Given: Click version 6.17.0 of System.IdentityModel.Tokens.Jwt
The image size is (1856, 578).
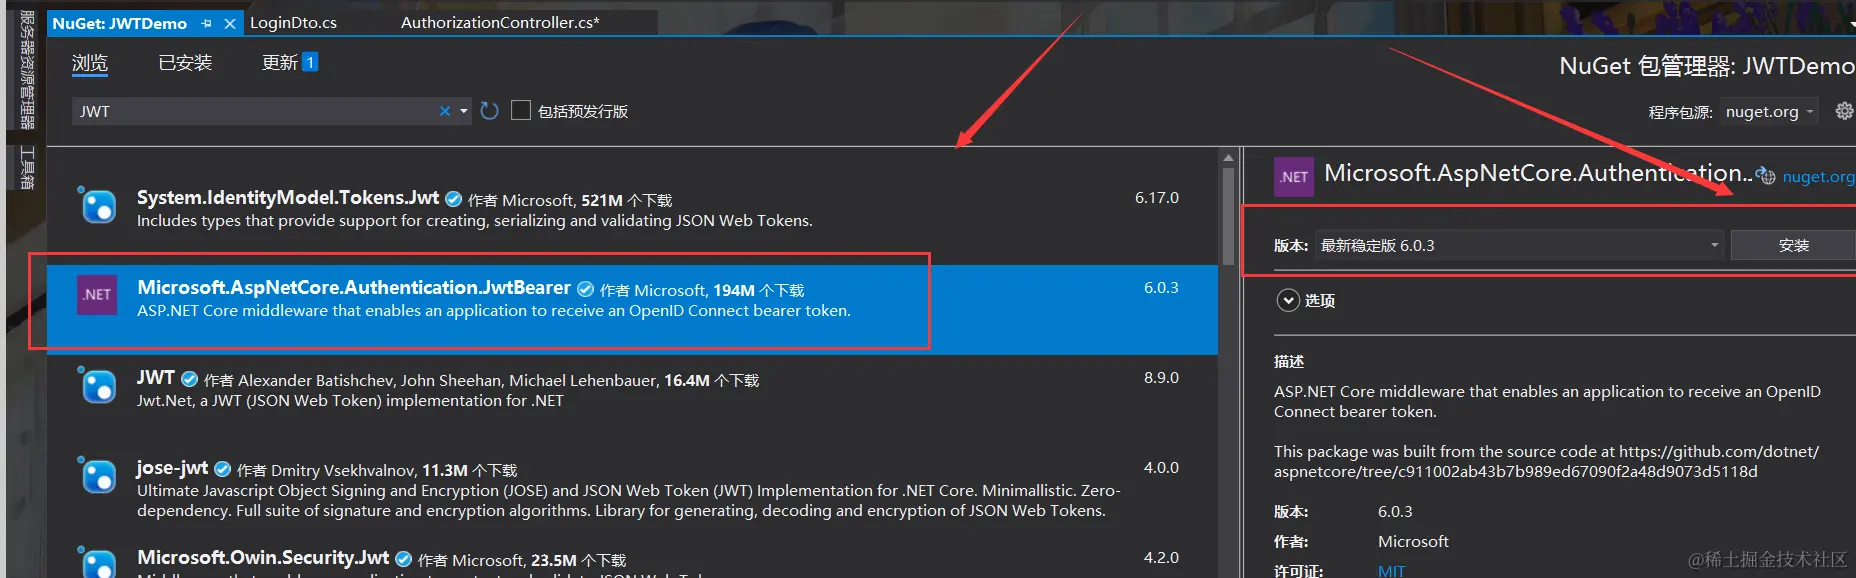Looking at the screenshot, I should click(1156, 198).
